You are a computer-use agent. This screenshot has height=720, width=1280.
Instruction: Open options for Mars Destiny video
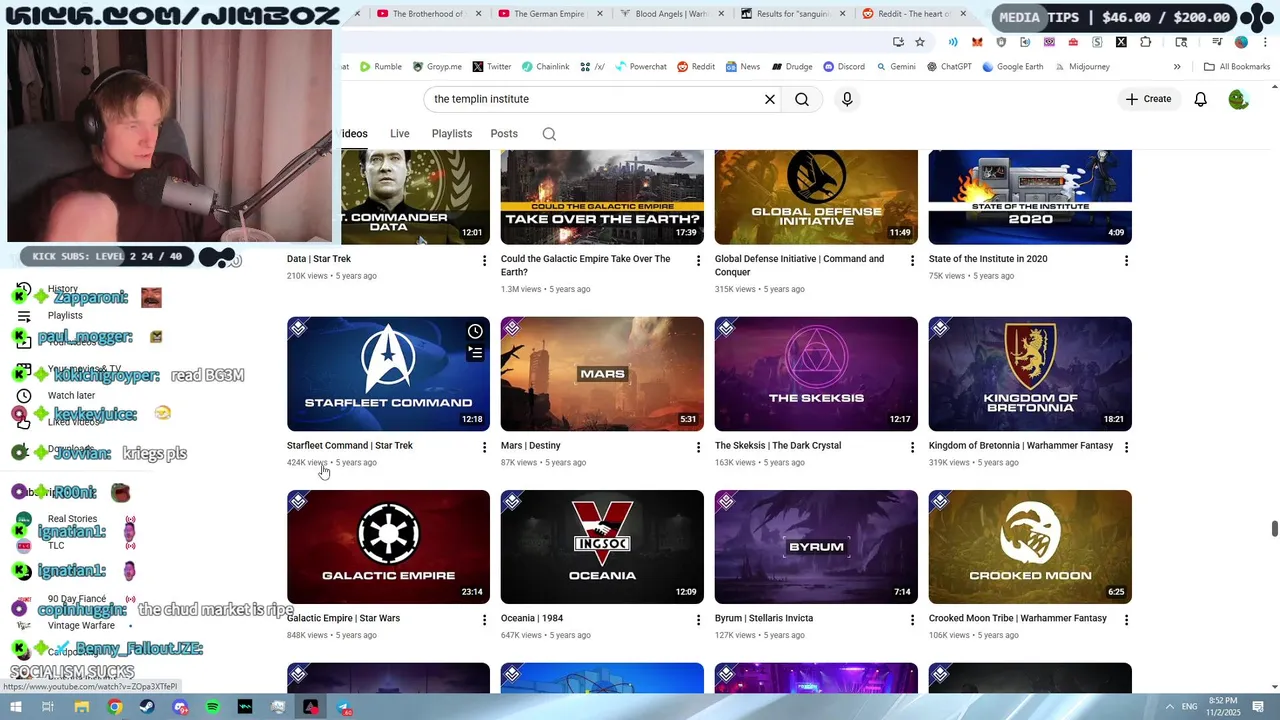698,447
